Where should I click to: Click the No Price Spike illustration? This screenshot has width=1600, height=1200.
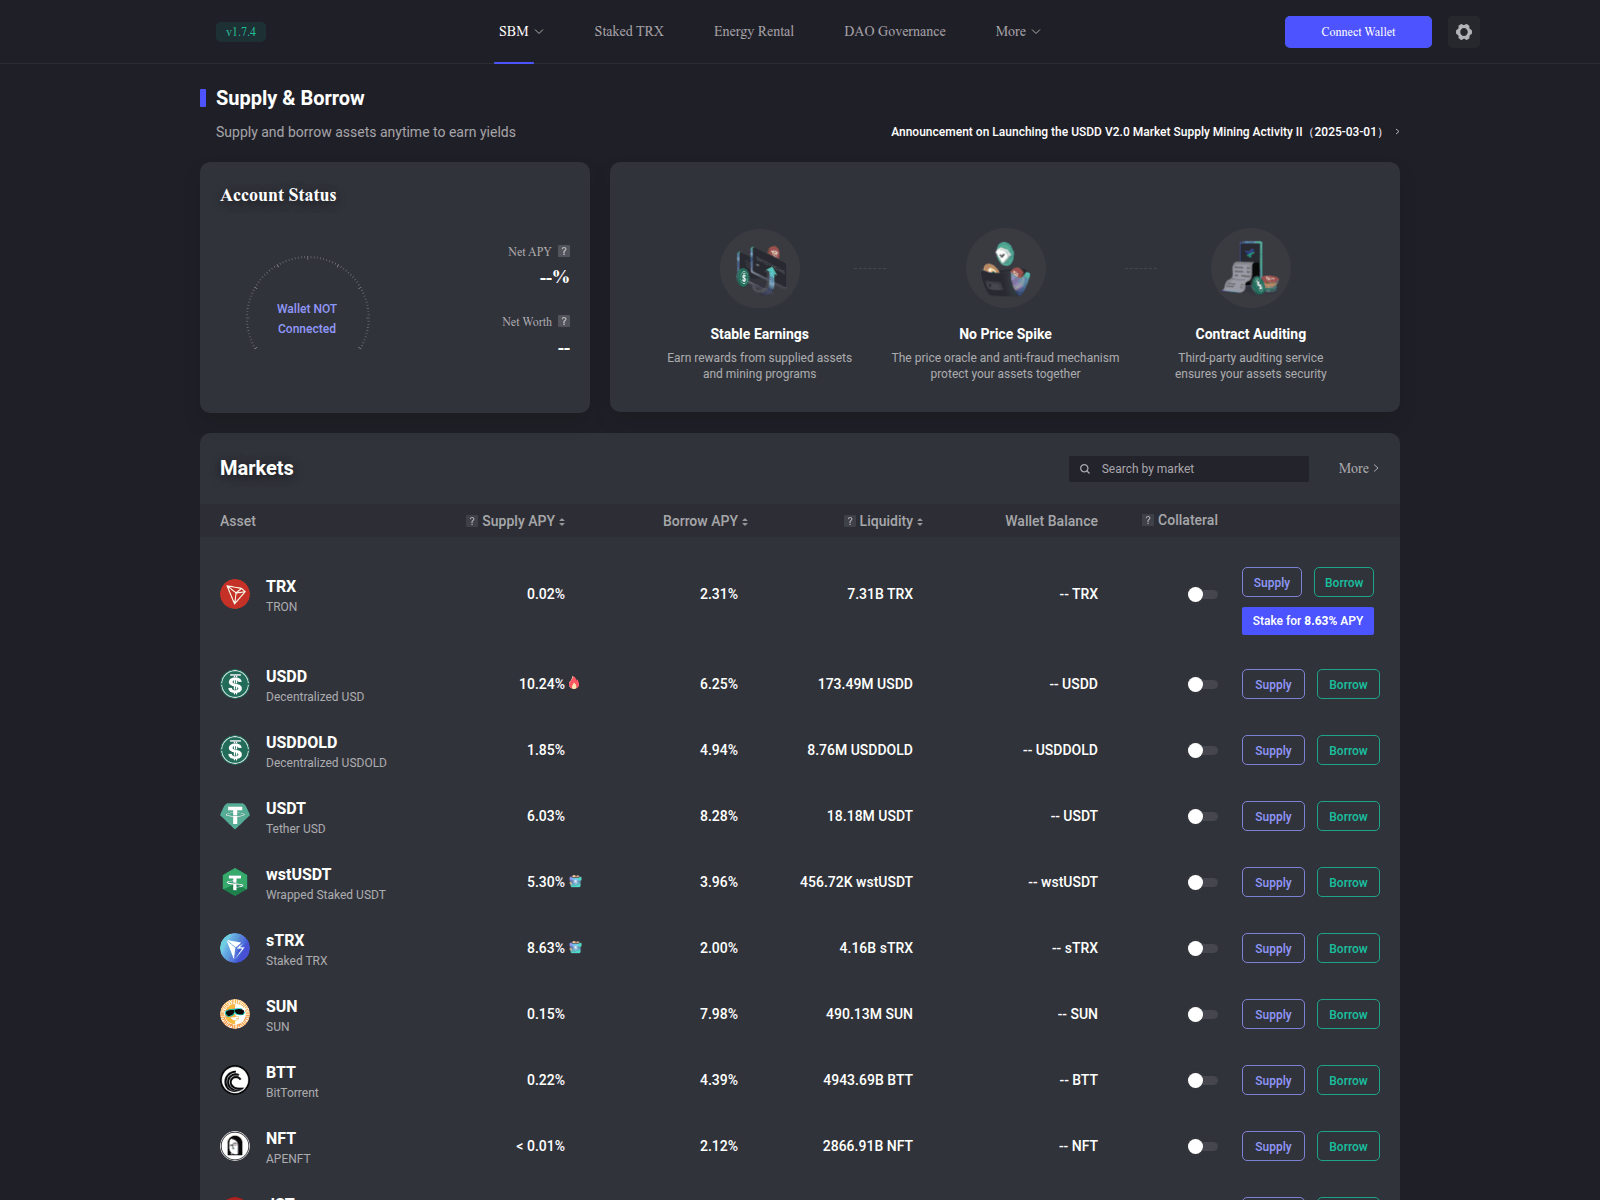tap(1006, 269)
